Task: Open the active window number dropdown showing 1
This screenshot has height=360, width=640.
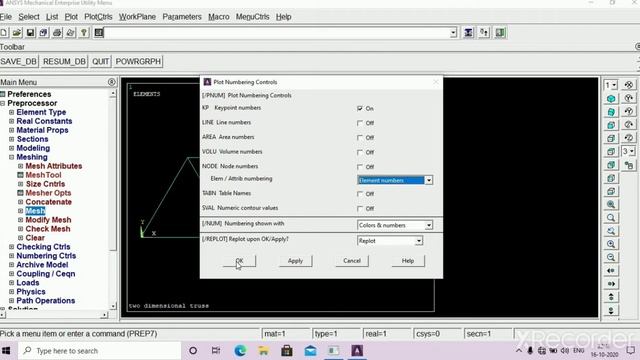Action: pyautogui.click(x=611, y=85)
